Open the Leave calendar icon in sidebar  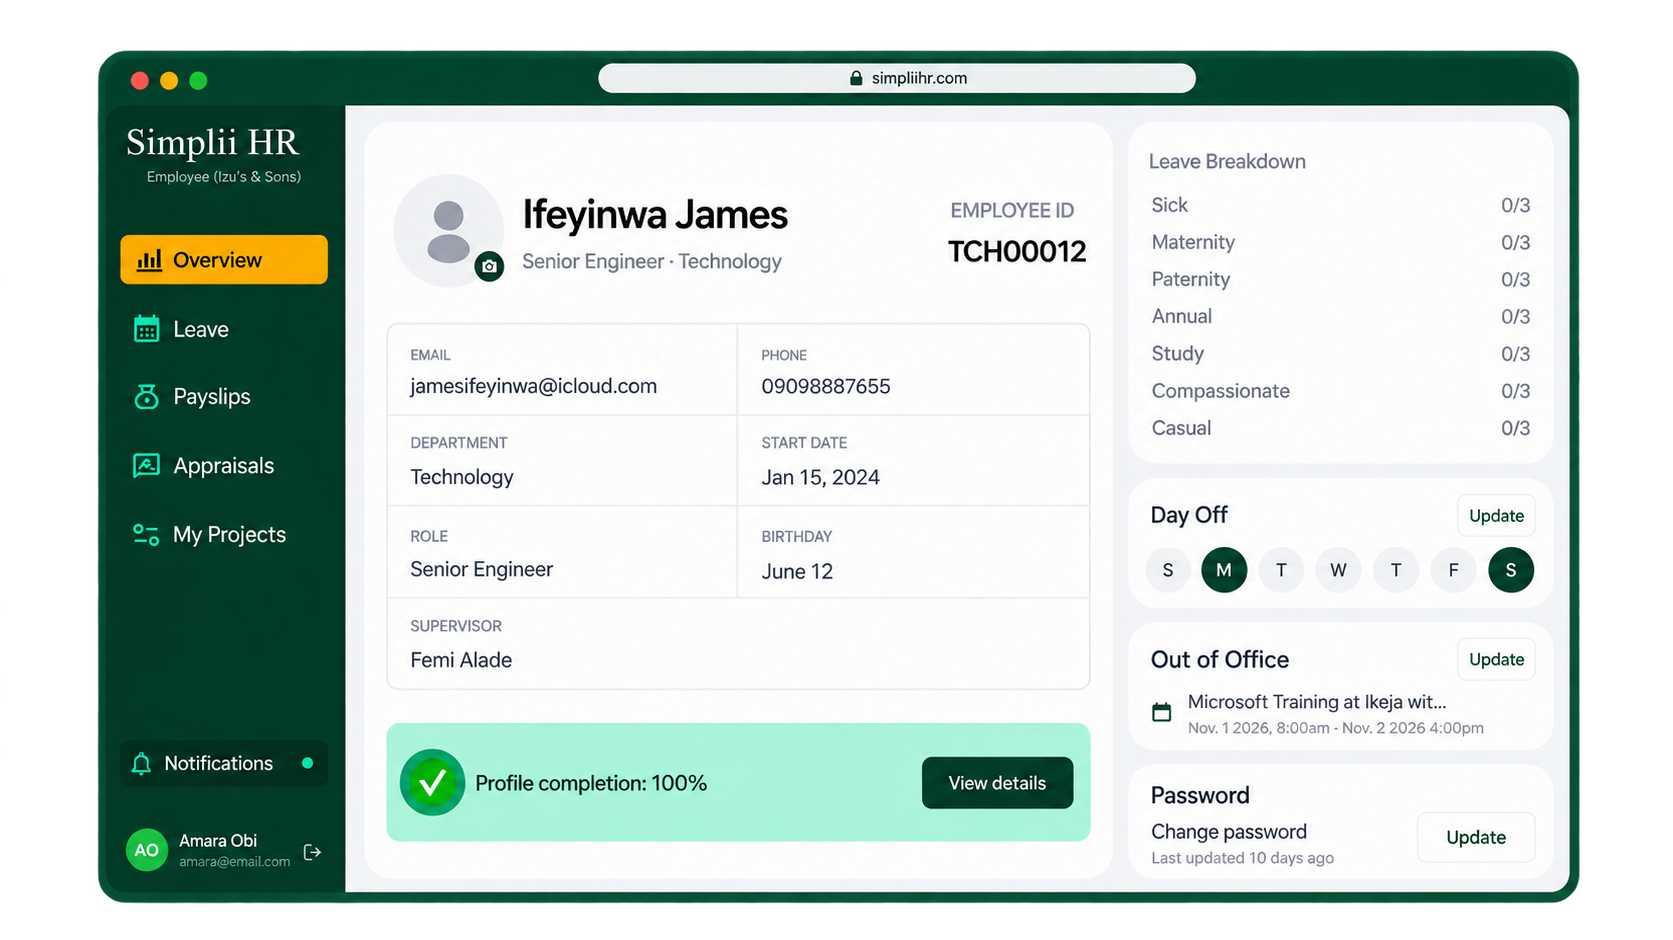147,329
